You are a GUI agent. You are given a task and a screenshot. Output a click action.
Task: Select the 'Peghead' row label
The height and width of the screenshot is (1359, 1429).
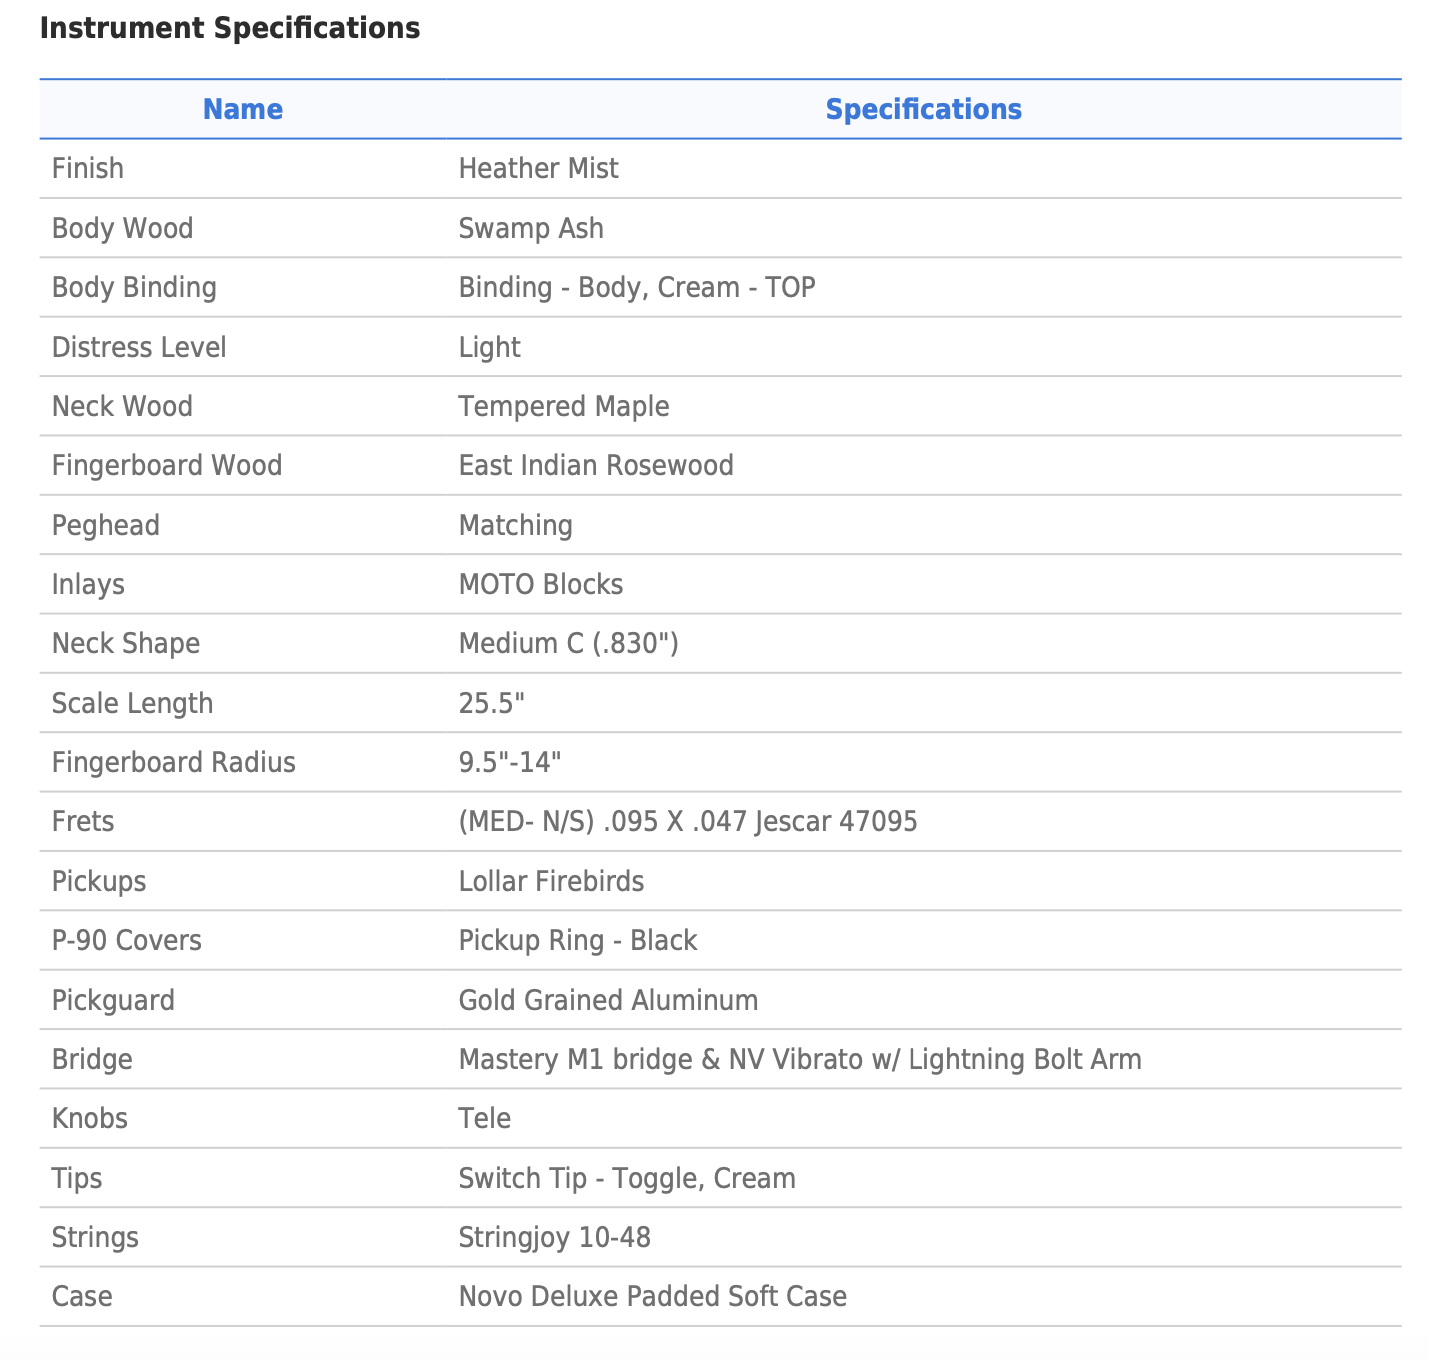point(106,525)
